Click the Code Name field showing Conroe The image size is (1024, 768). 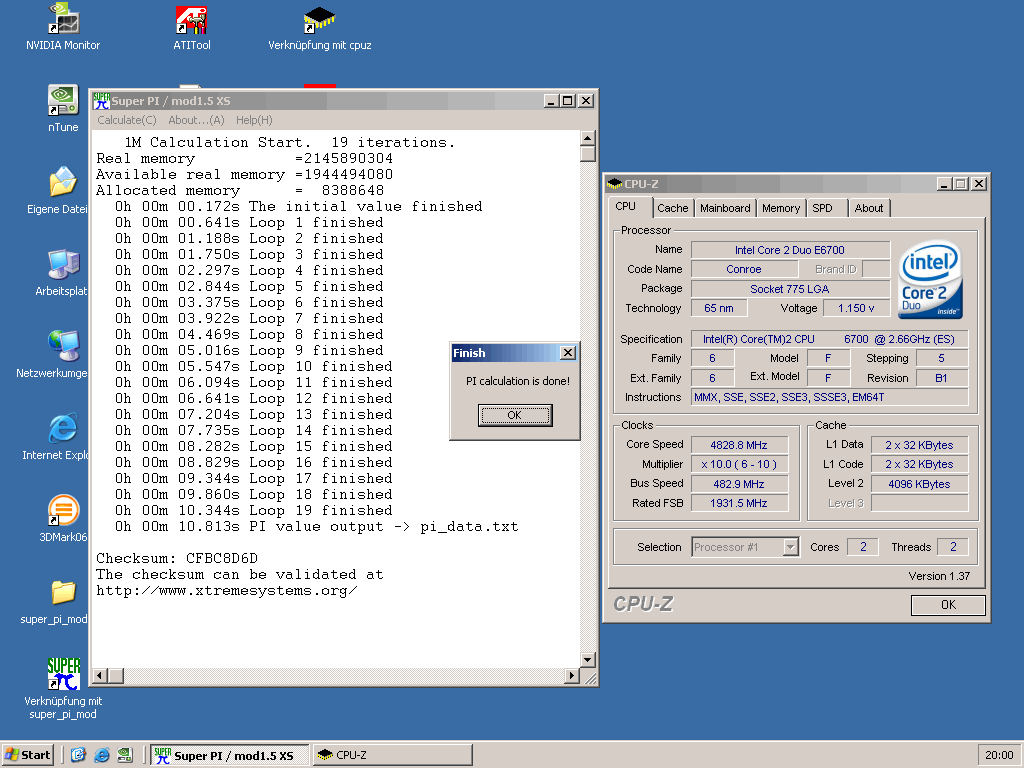coord(744,269)
